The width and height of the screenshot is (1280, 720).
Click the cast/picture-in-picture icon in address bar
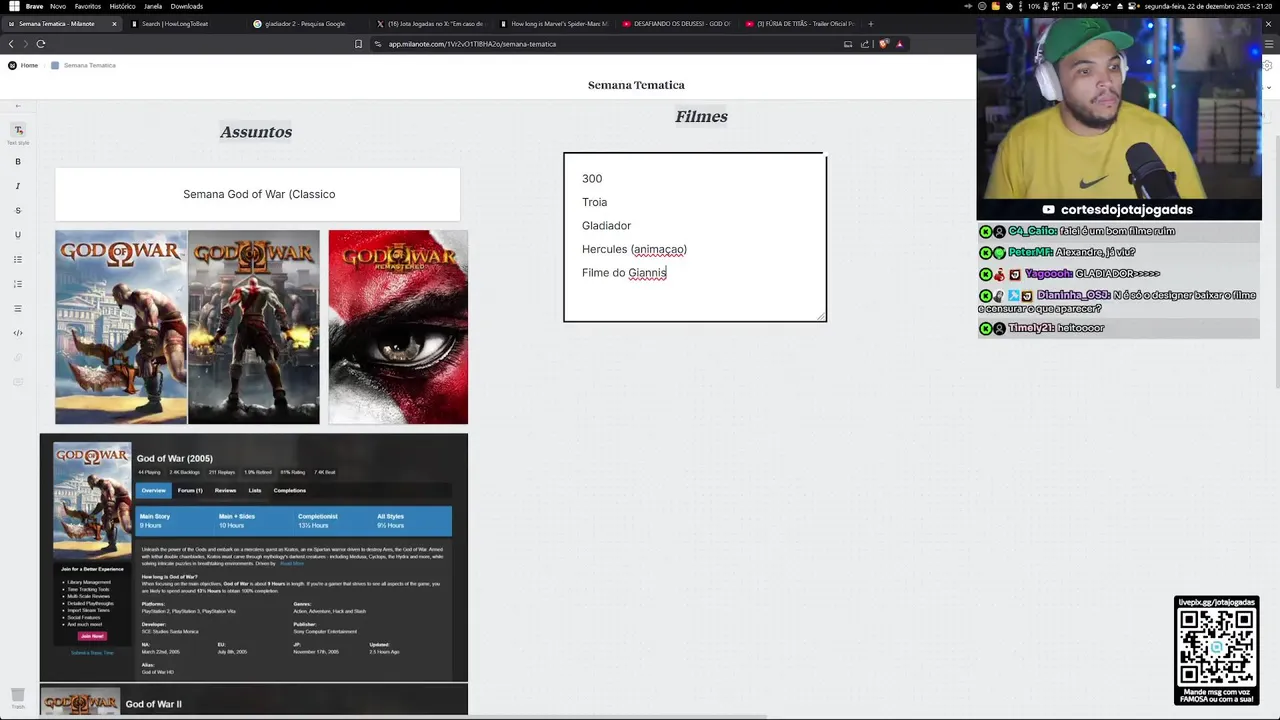click(848, 44)
